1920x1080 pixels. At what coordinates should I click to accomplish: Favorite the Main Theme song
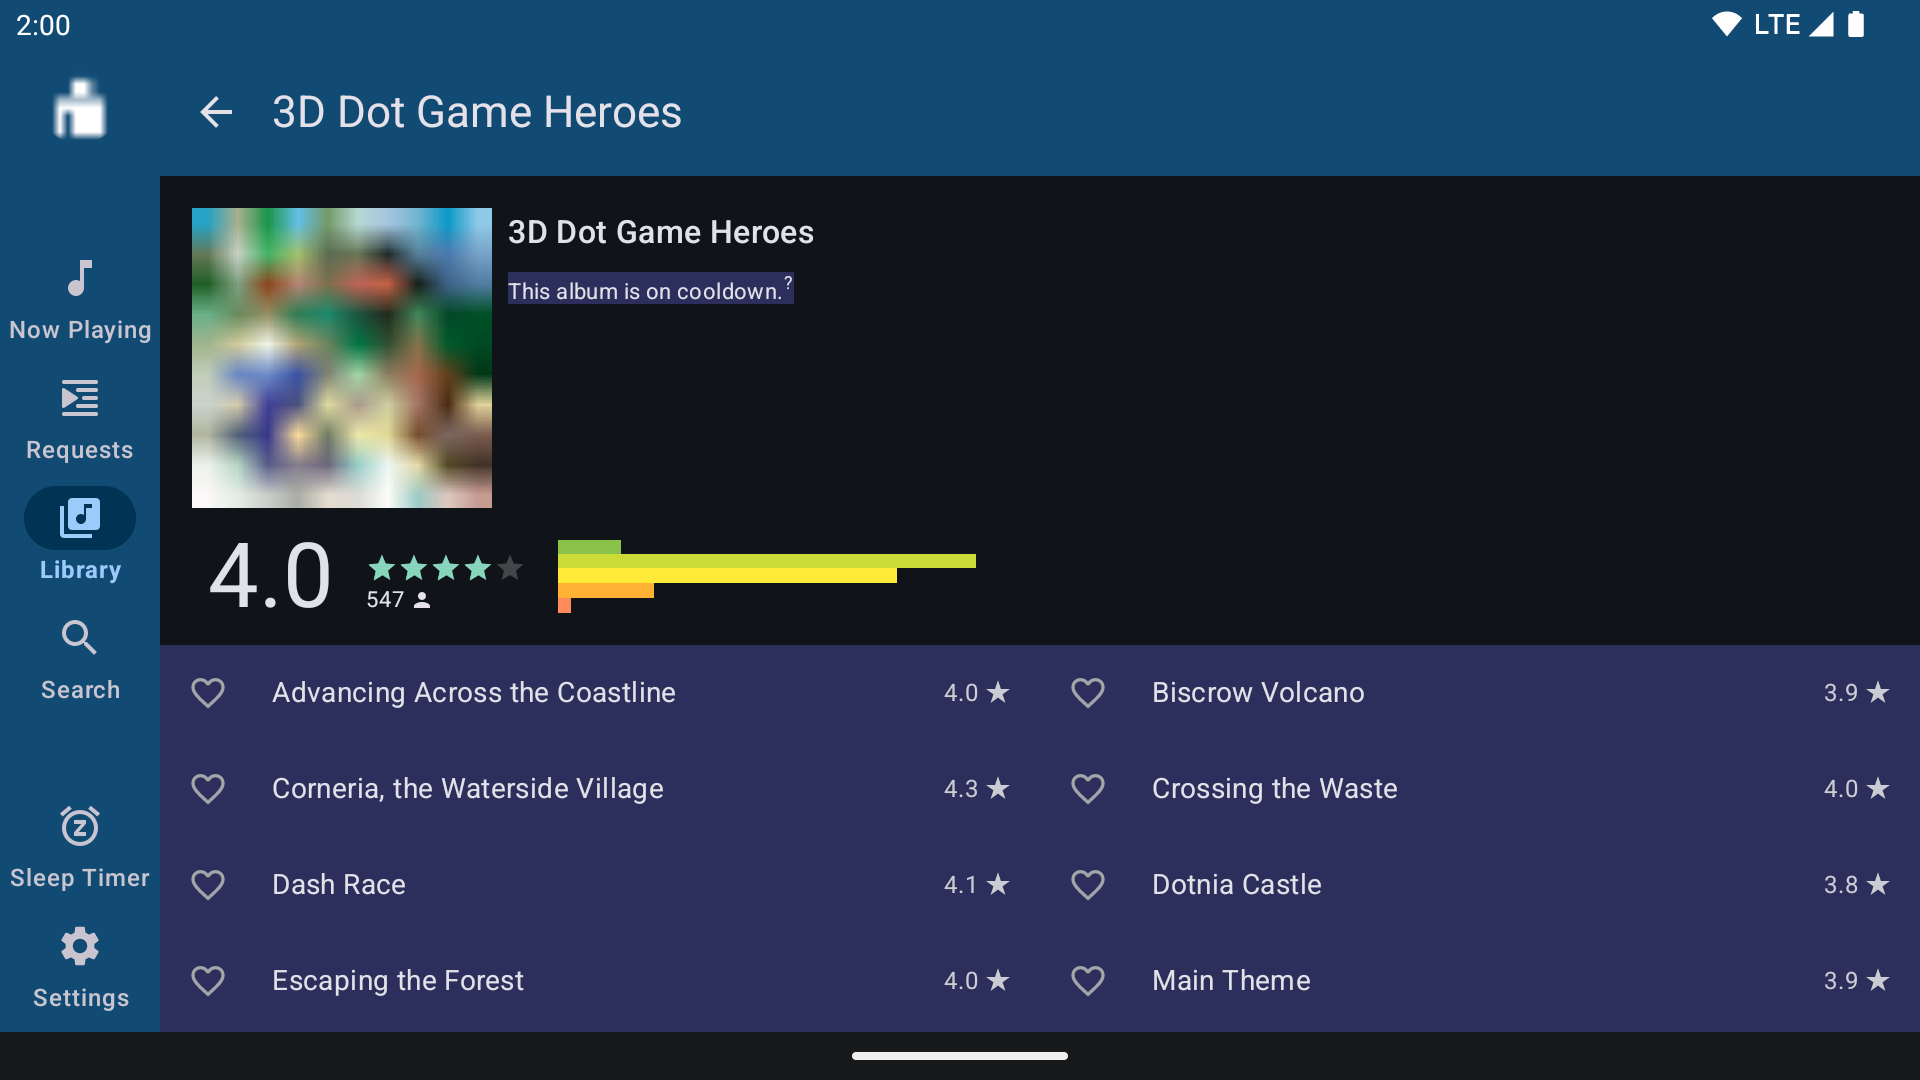(x=1088, y=980)
